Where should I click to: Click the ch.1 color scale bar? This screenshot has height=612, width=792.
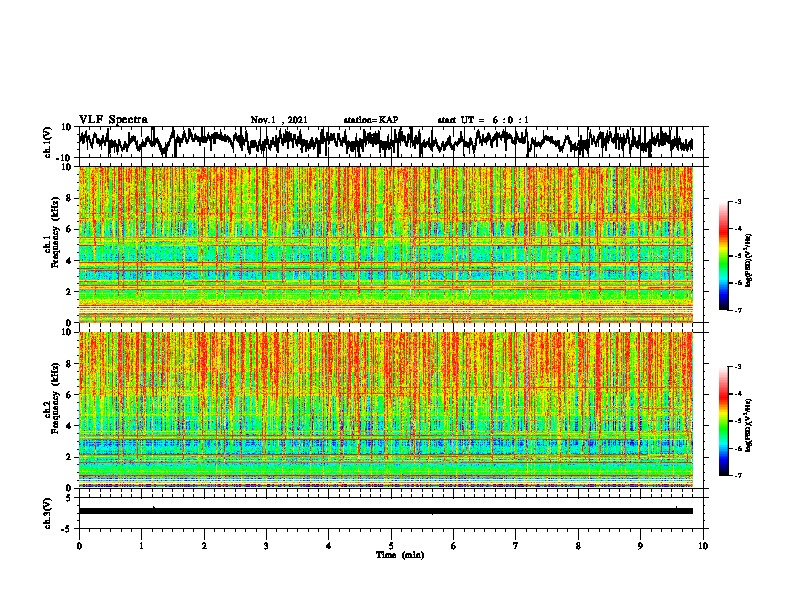click(724, 256)
